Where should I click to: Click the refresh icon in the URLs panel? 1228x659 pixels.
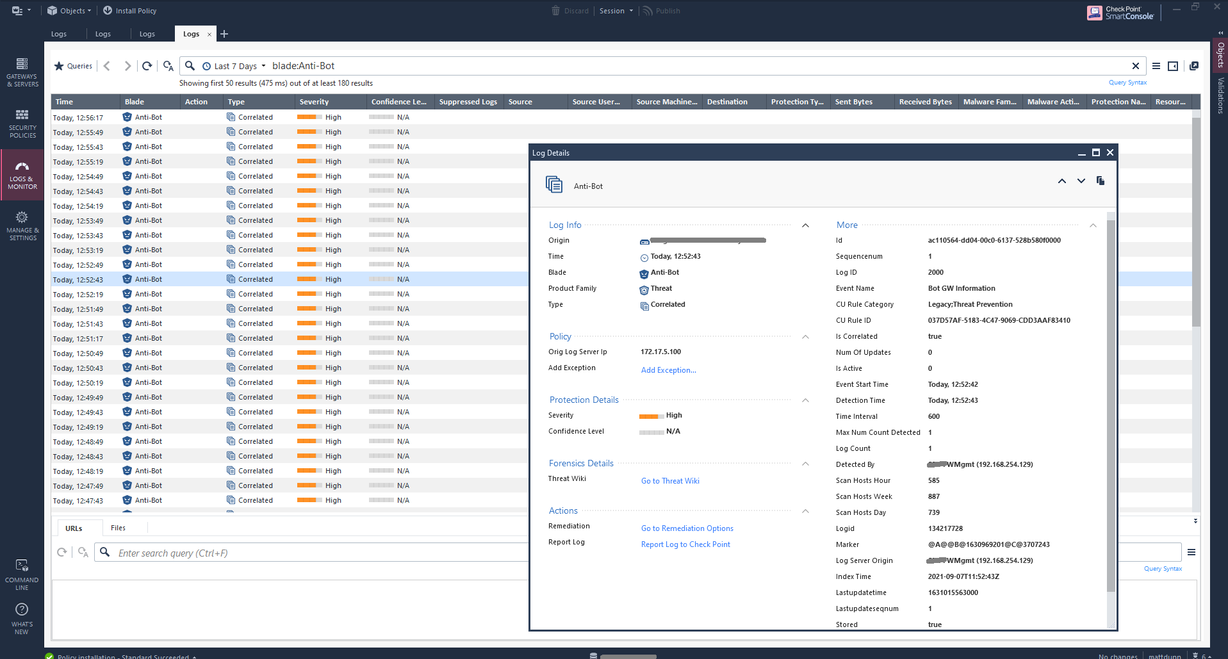coord(62,552)
